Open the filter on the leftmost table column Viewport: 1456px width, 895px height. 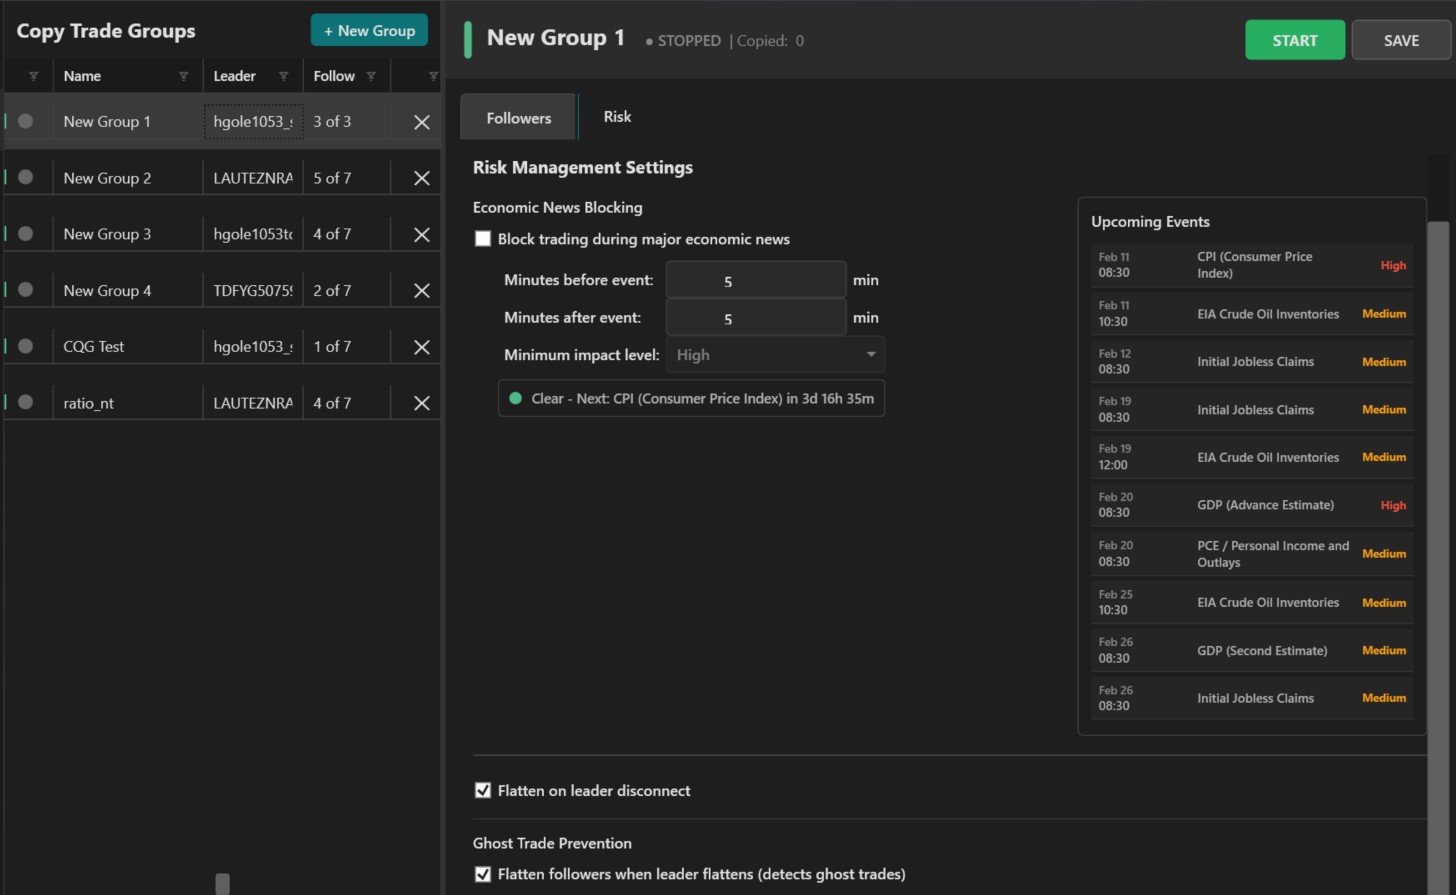(x=32, y=75)
